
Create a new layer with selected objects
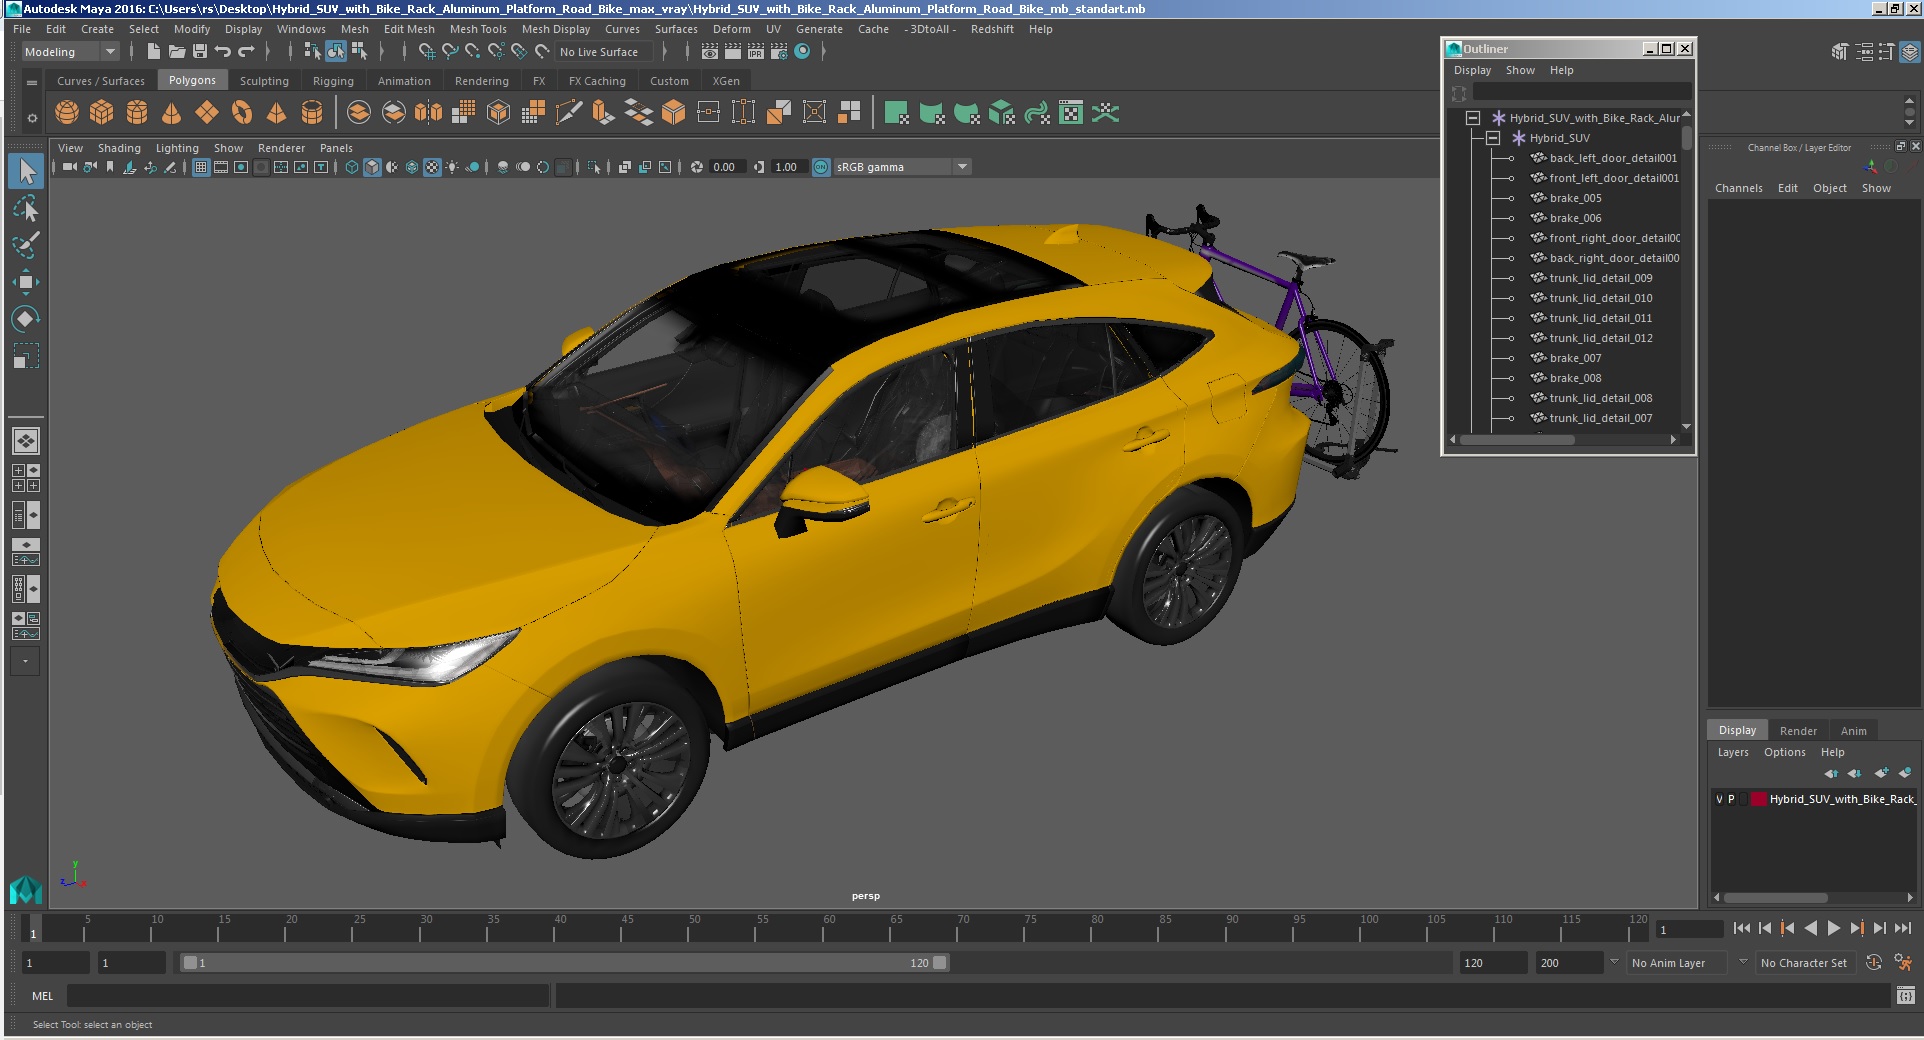point(1905,773)
